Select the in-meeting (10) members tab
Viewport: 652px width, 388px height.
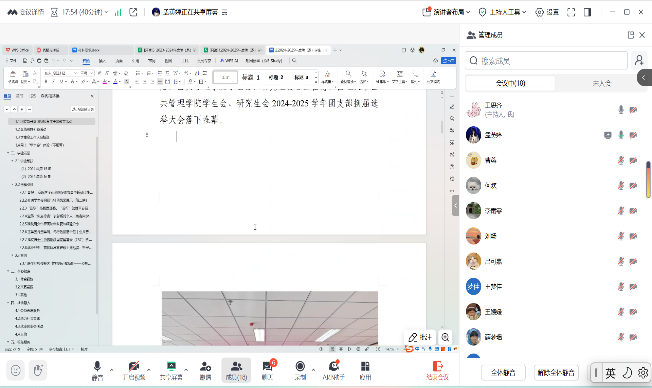coord(511,83)
